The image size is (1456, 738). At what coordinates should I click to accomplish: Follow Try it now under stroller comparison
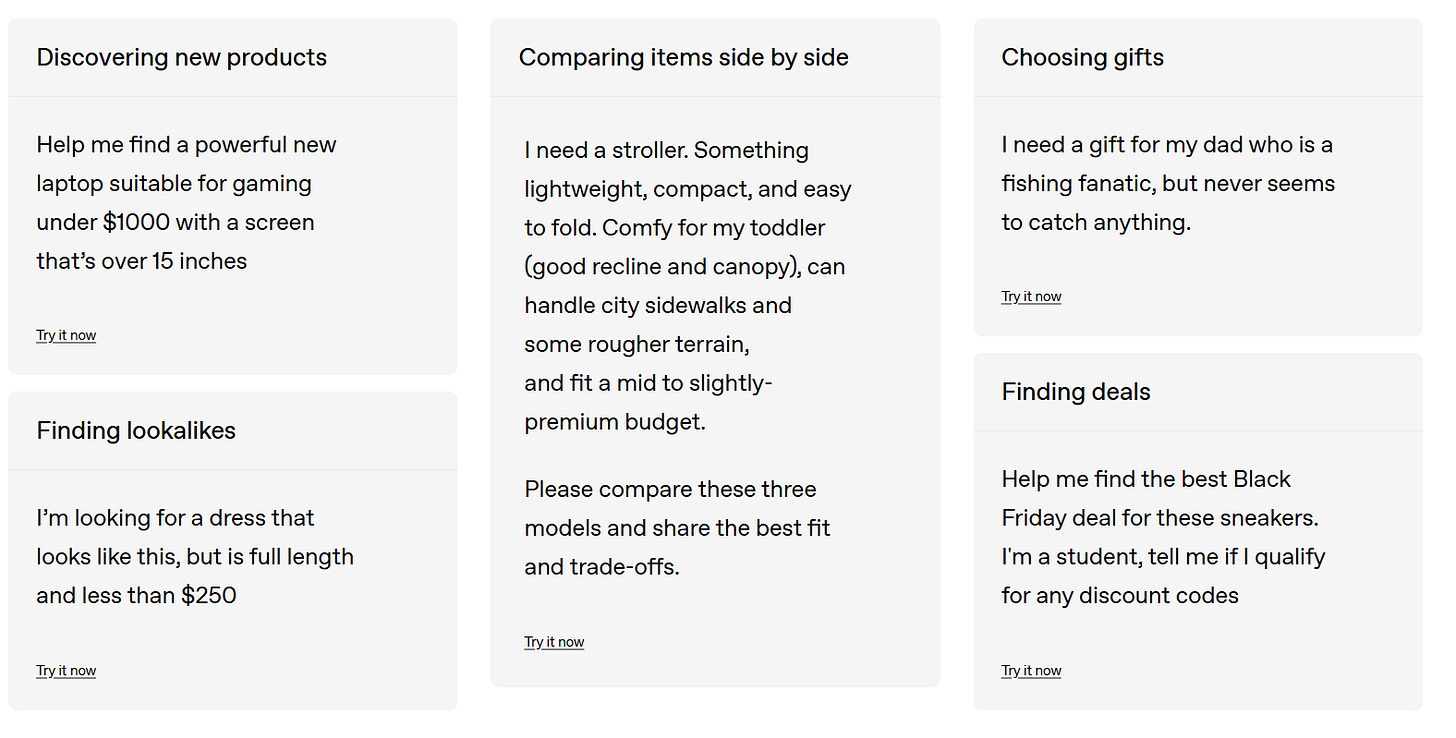pos(554,642)
